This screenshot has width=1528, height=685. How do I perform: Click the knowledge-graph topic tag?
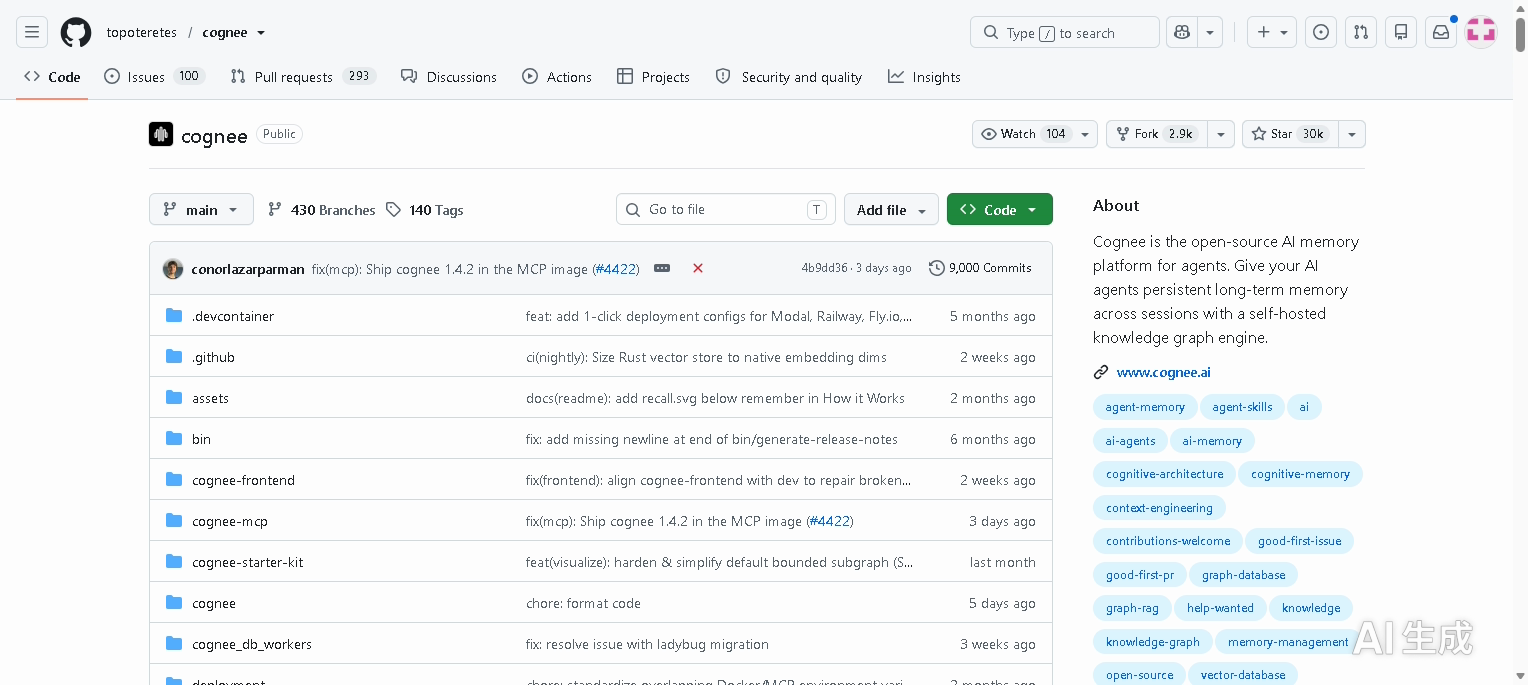tap(1153, 642)
